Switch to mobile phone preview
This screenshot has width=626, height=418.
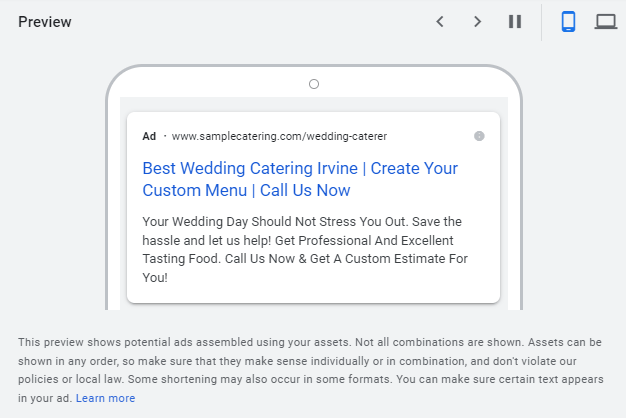(x=568, y=22)
